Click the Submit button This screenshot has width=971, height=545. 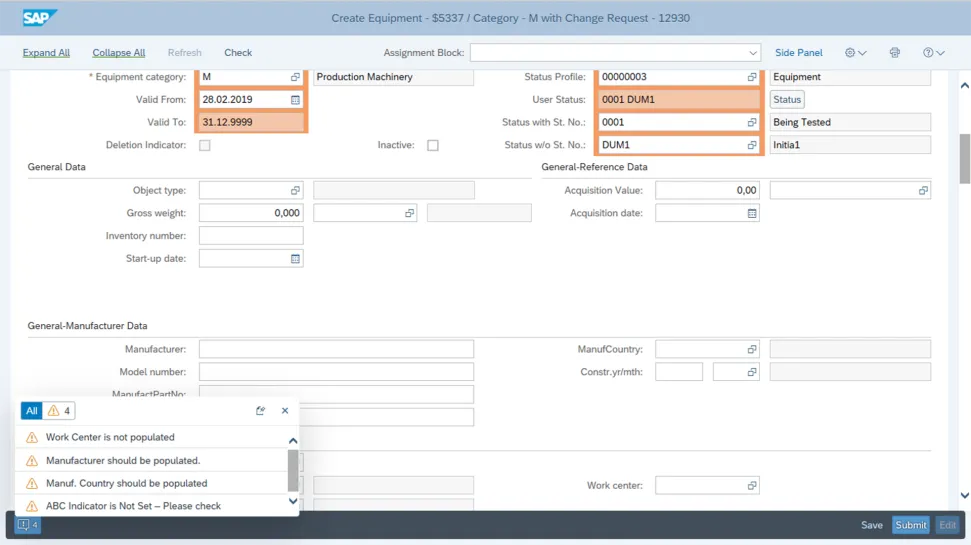tap(910, 525)
